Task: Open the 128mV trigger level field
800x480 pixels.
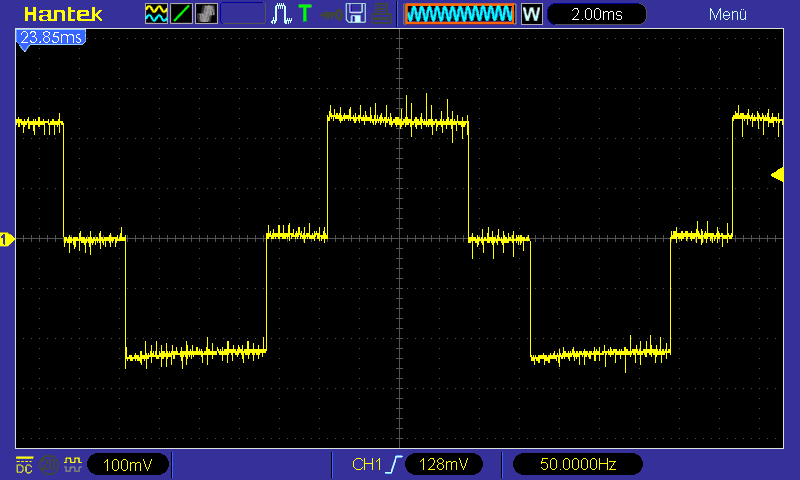Action: (443, 465)
